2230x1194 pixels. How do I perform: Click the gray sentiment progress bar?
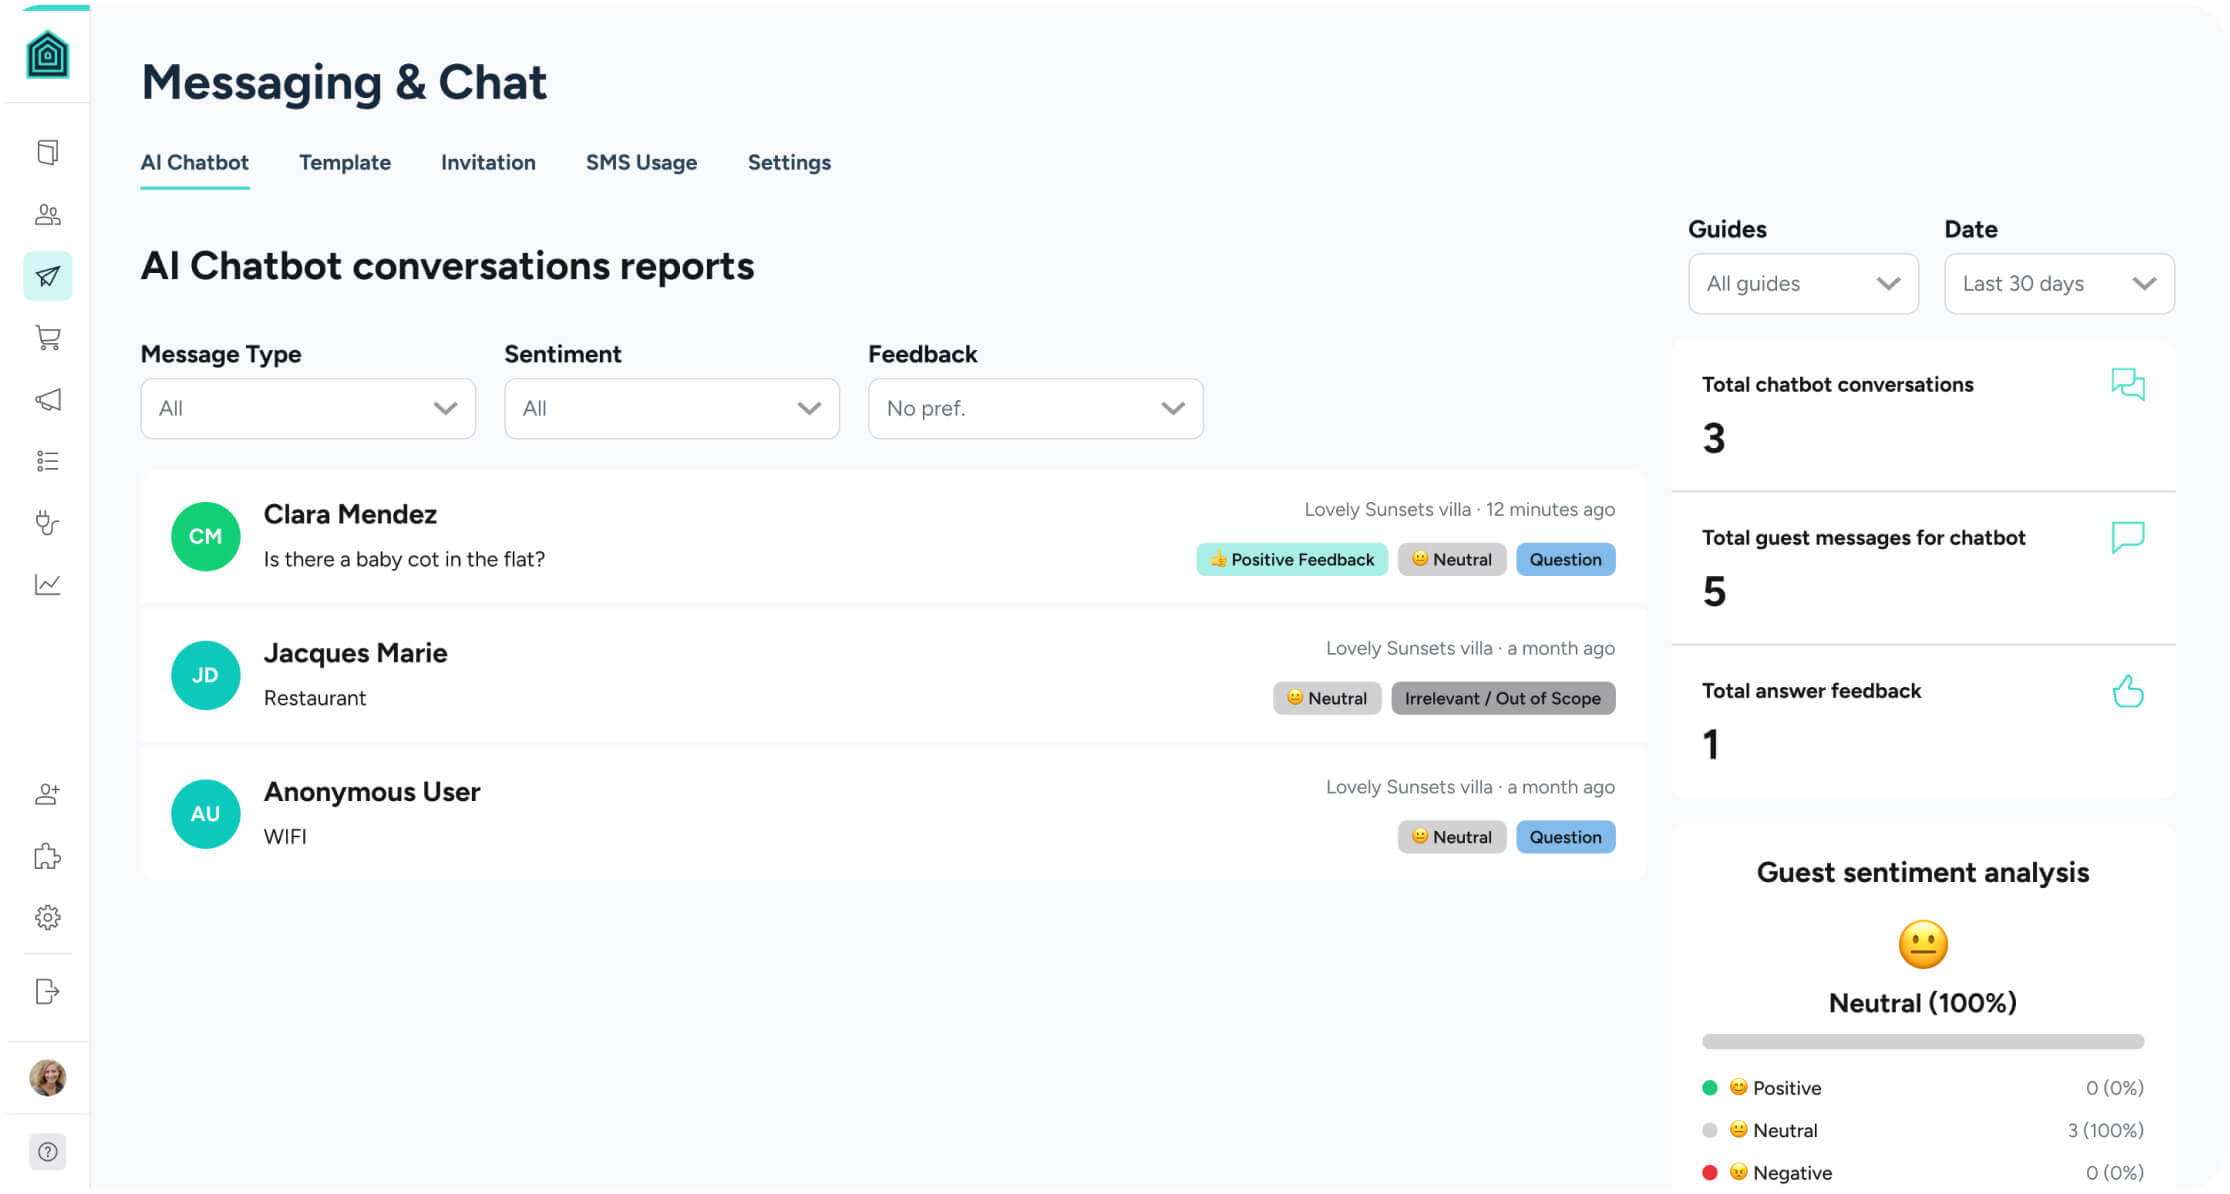[1923, 1042]
